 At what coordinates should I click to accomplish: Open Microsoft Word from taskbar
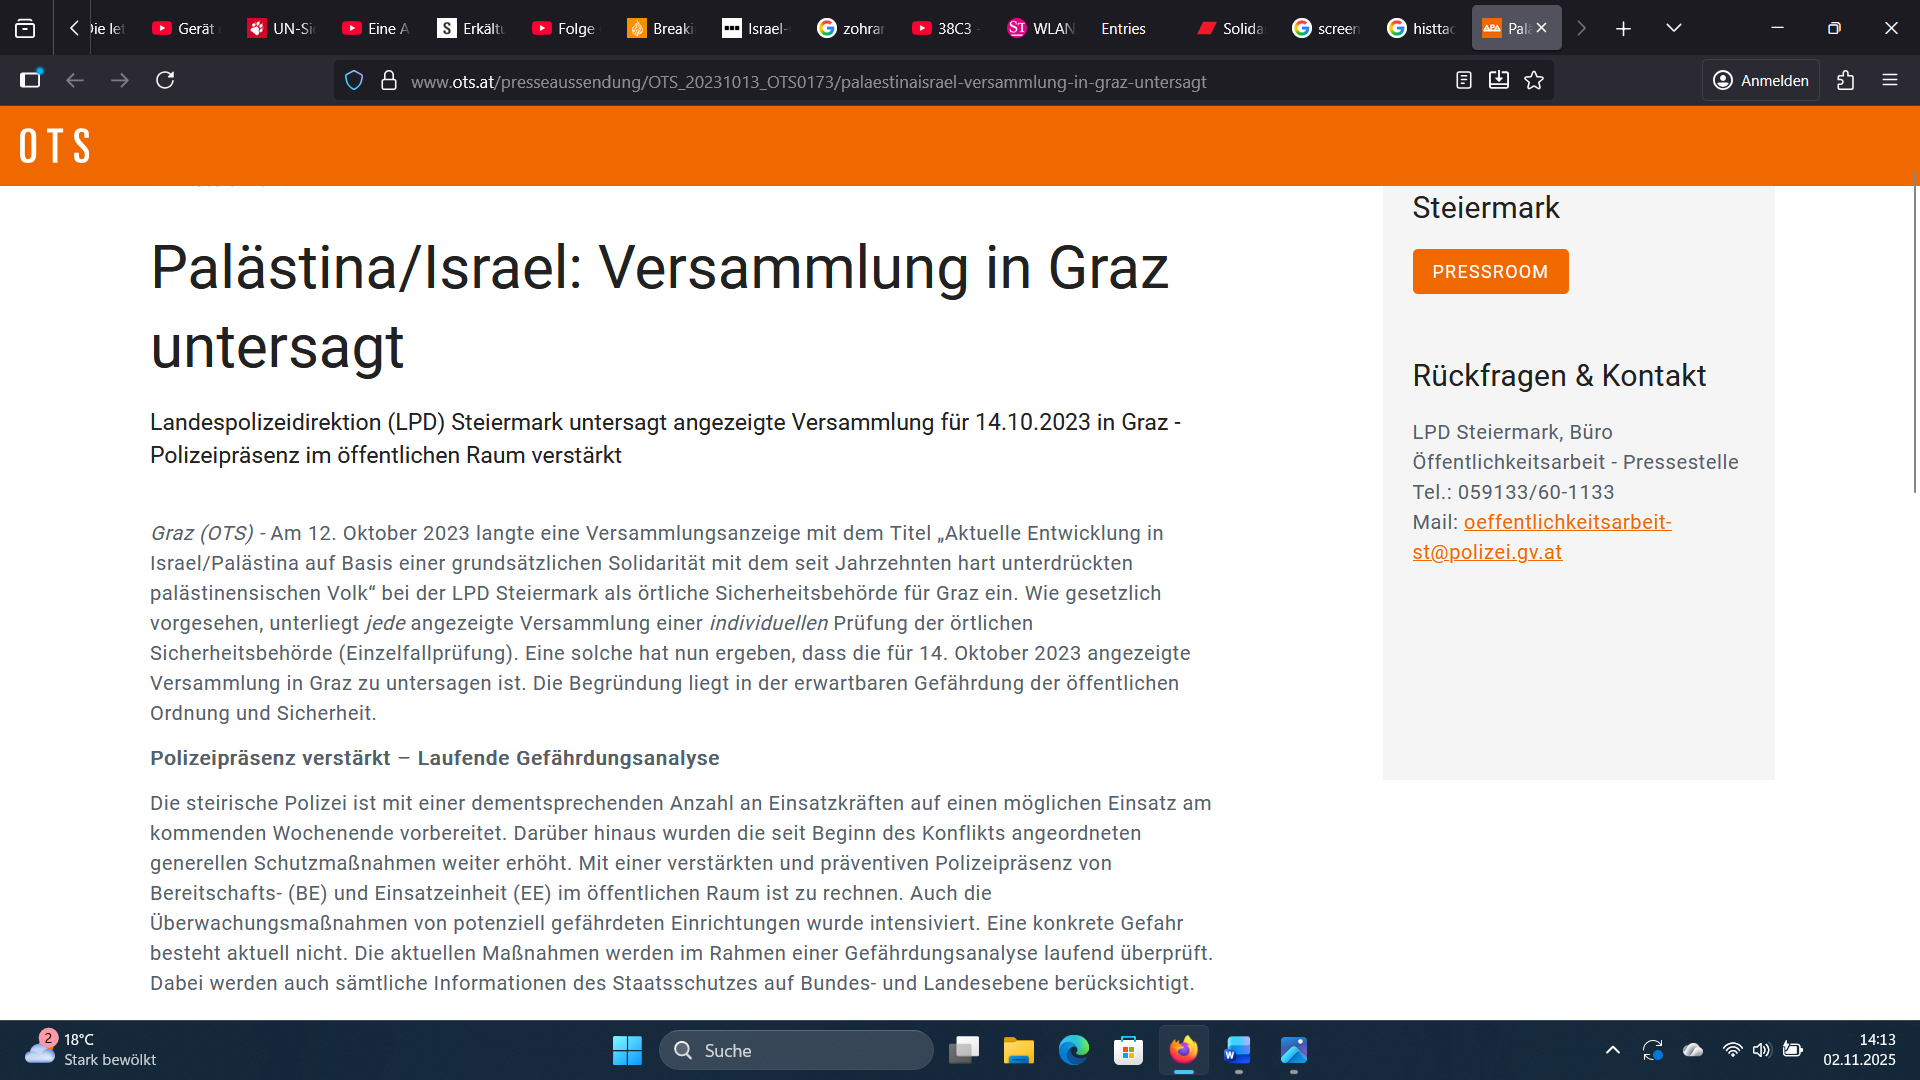tap(1237, 1050)
